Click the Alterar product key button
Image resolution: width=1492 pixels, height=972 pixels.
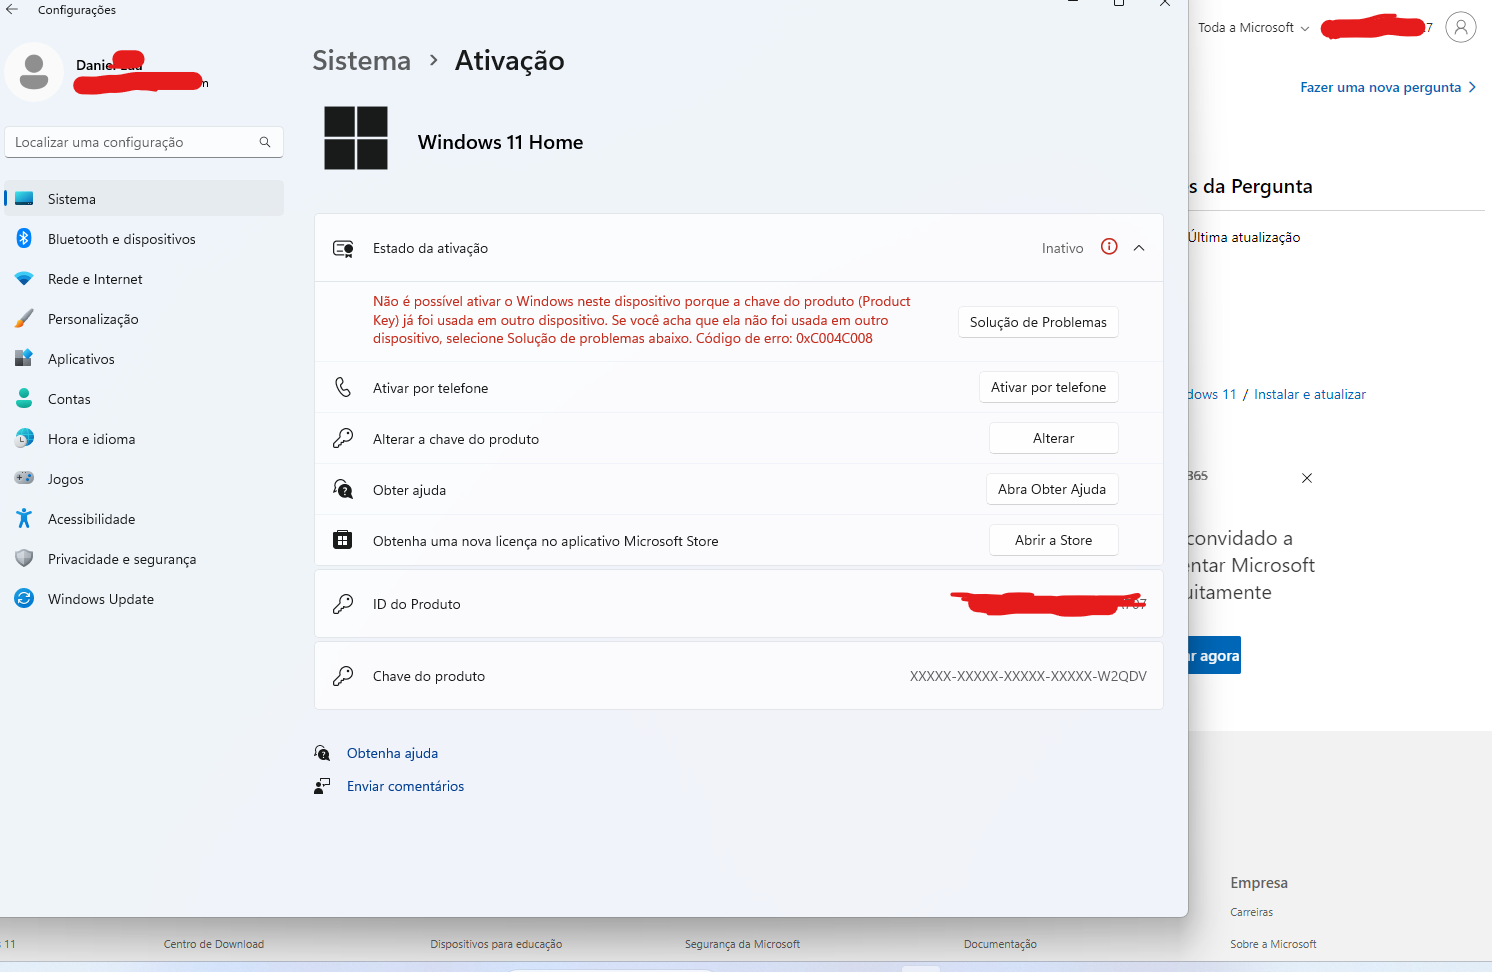pos(1053,438)
